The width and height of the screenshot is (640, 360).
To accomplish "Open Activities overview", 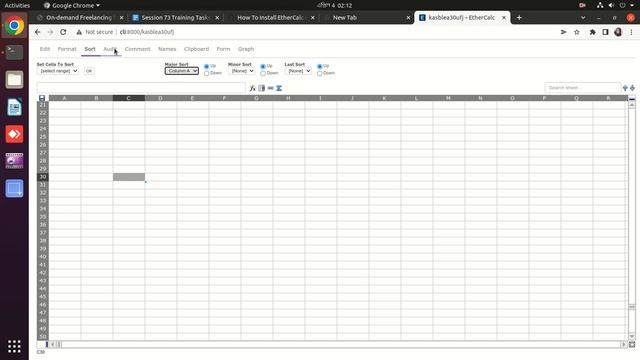I will tap(17, 5).
